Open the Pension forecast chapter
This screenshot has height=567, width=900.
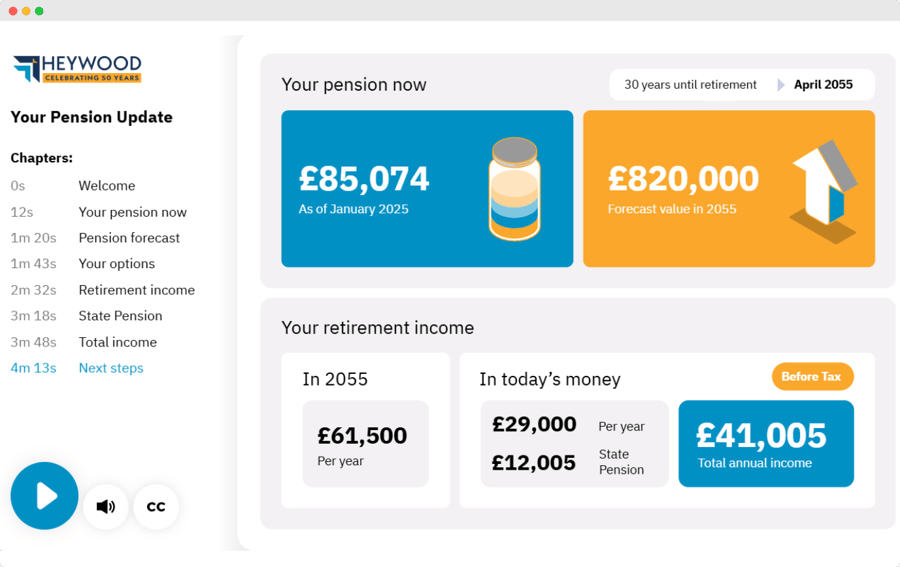pyautogui.click(x=129, y=238)
